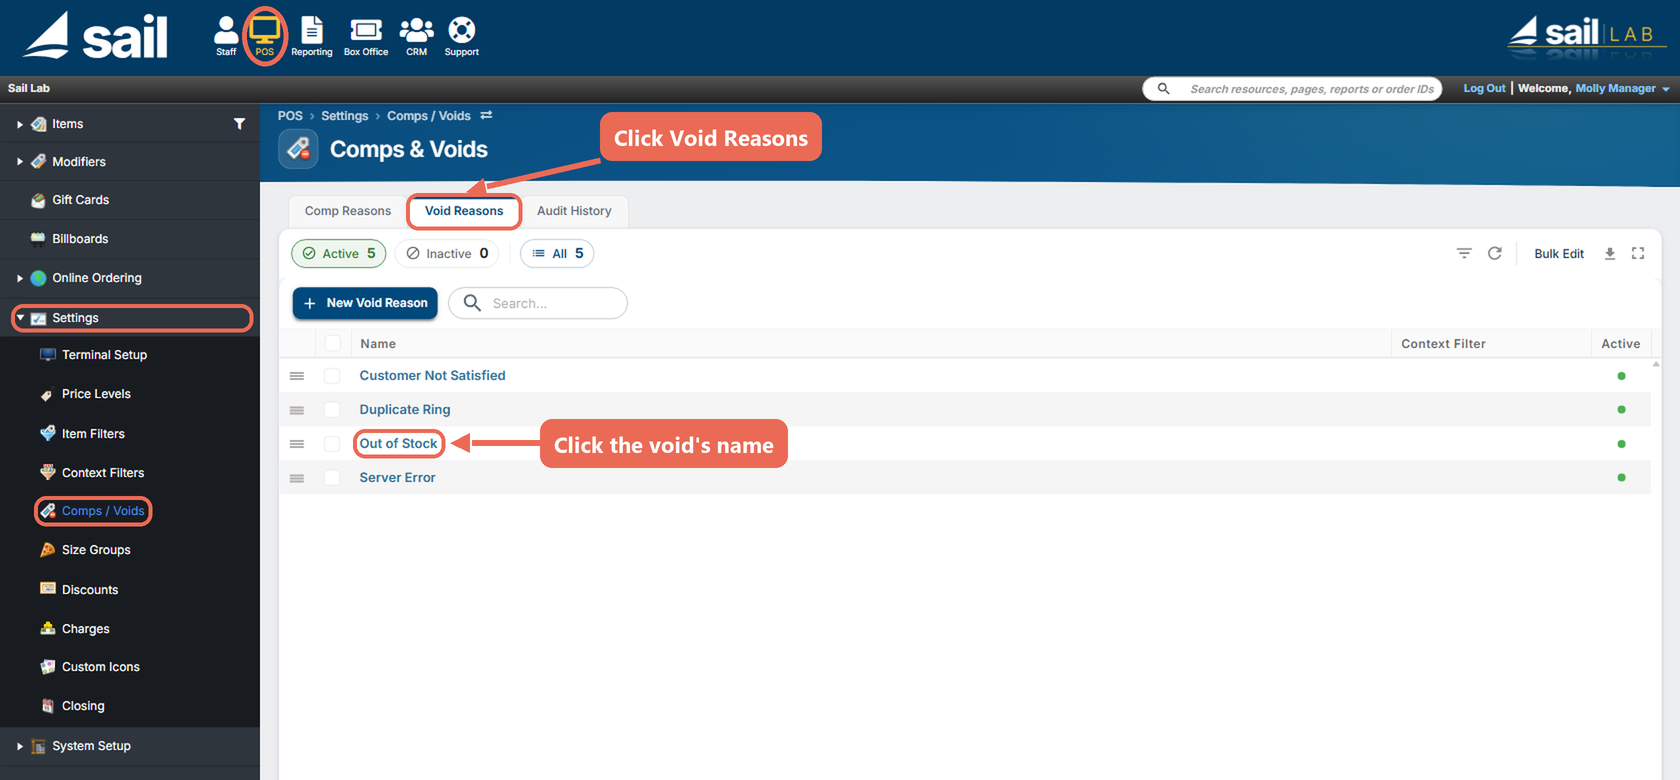Click the Comps & Voids page icon
The image size is (1680, 780).
point(298,149)
